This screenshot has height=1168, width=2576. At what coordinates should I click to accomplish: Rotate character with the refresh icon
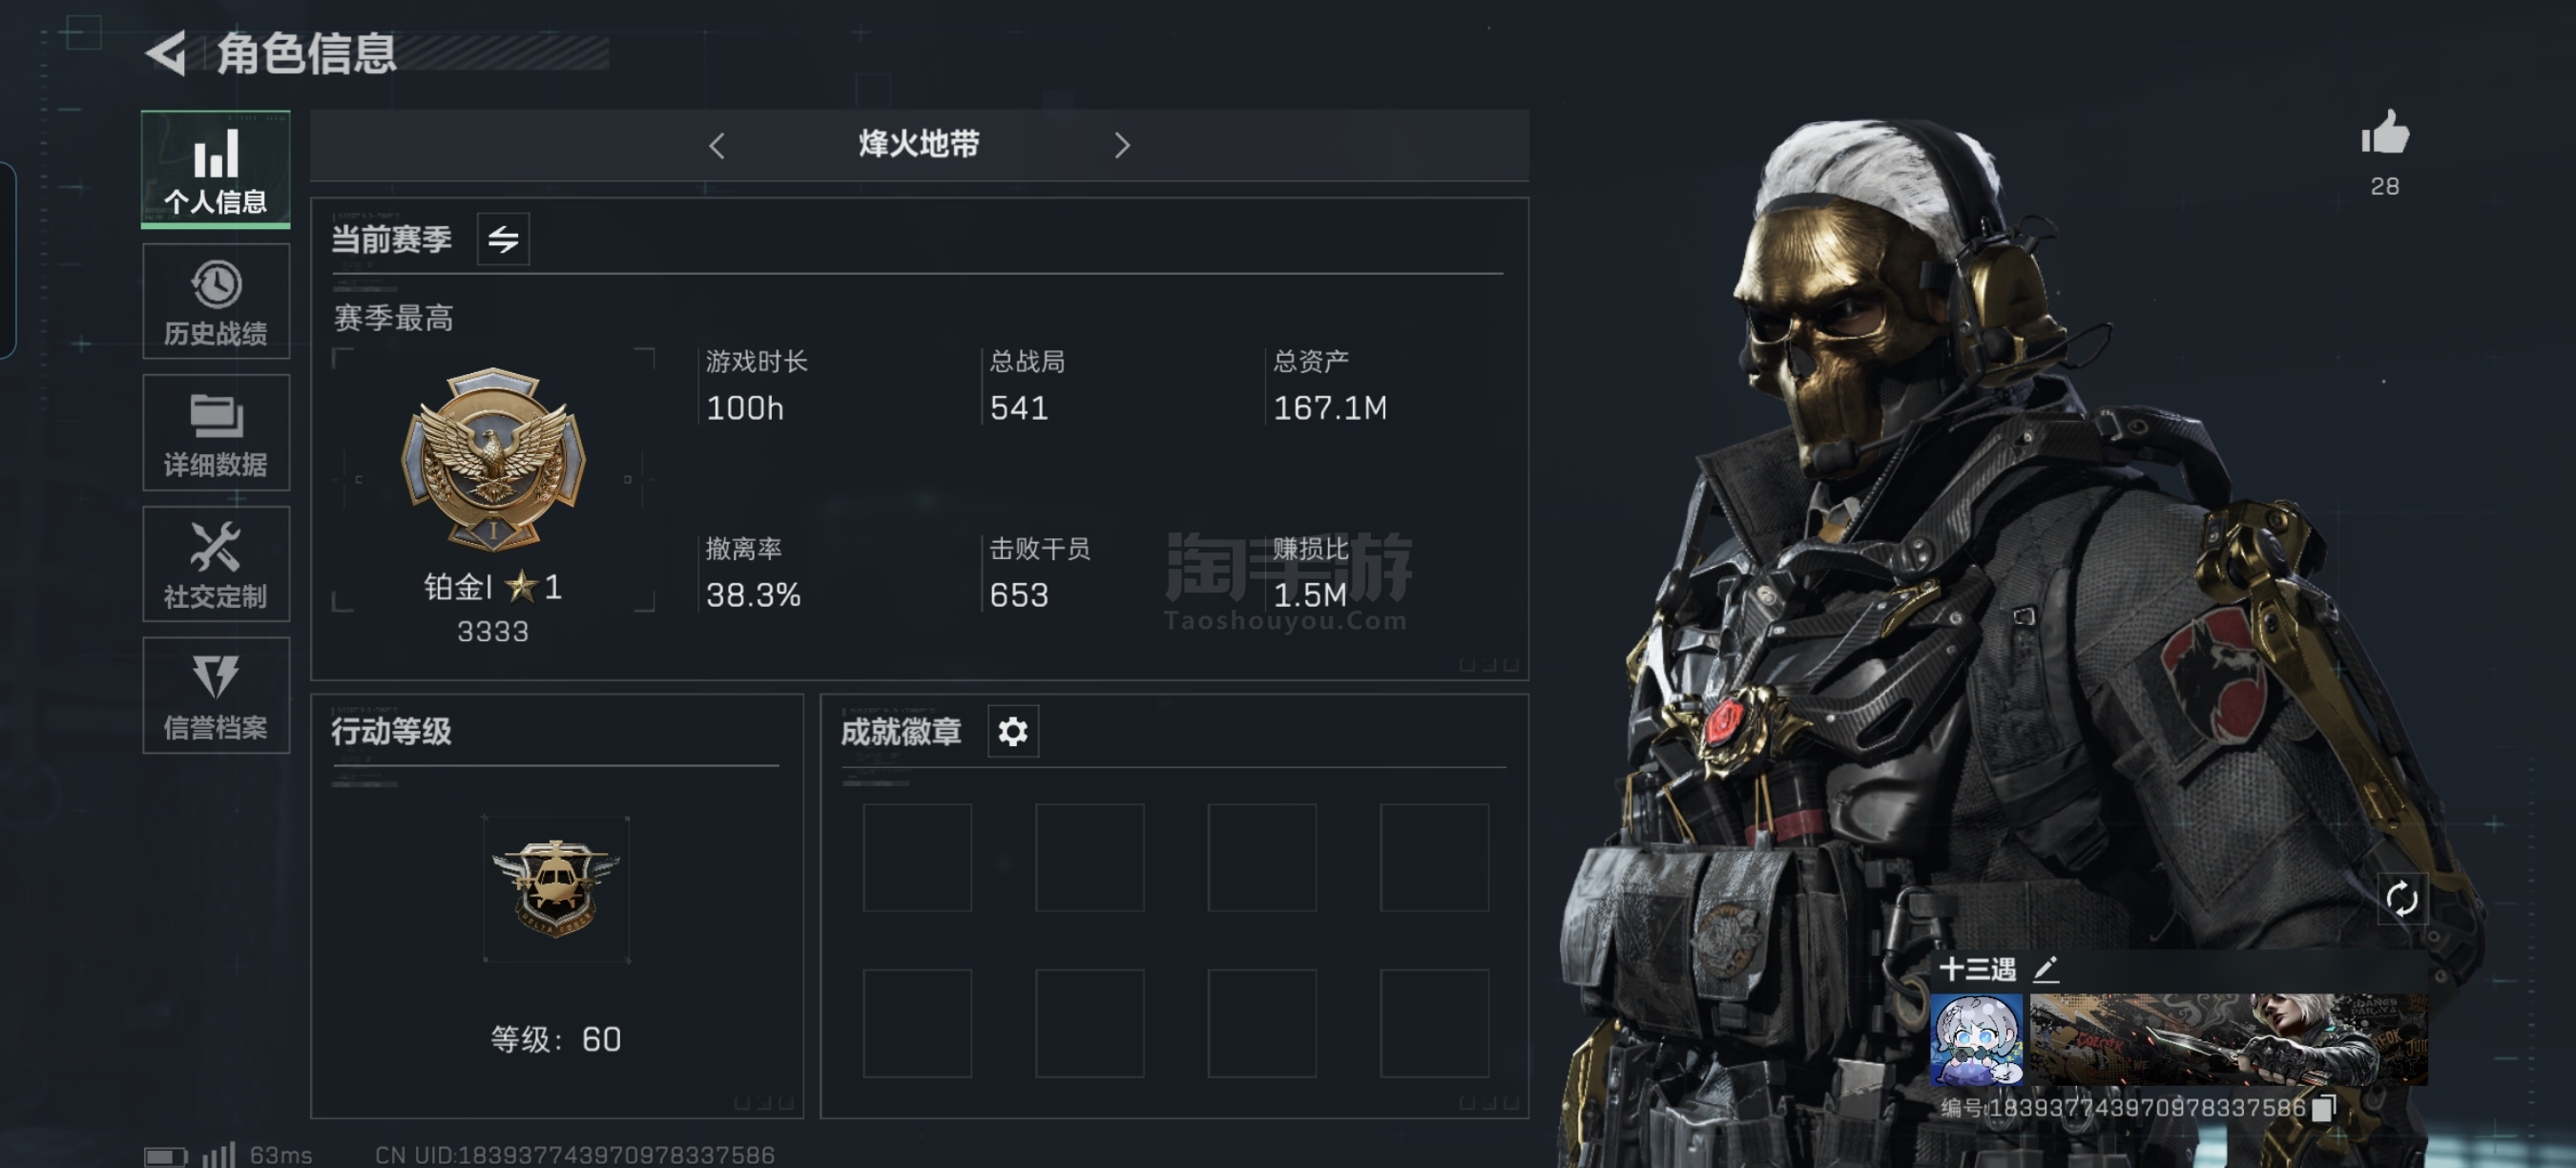pos(2402,898)
